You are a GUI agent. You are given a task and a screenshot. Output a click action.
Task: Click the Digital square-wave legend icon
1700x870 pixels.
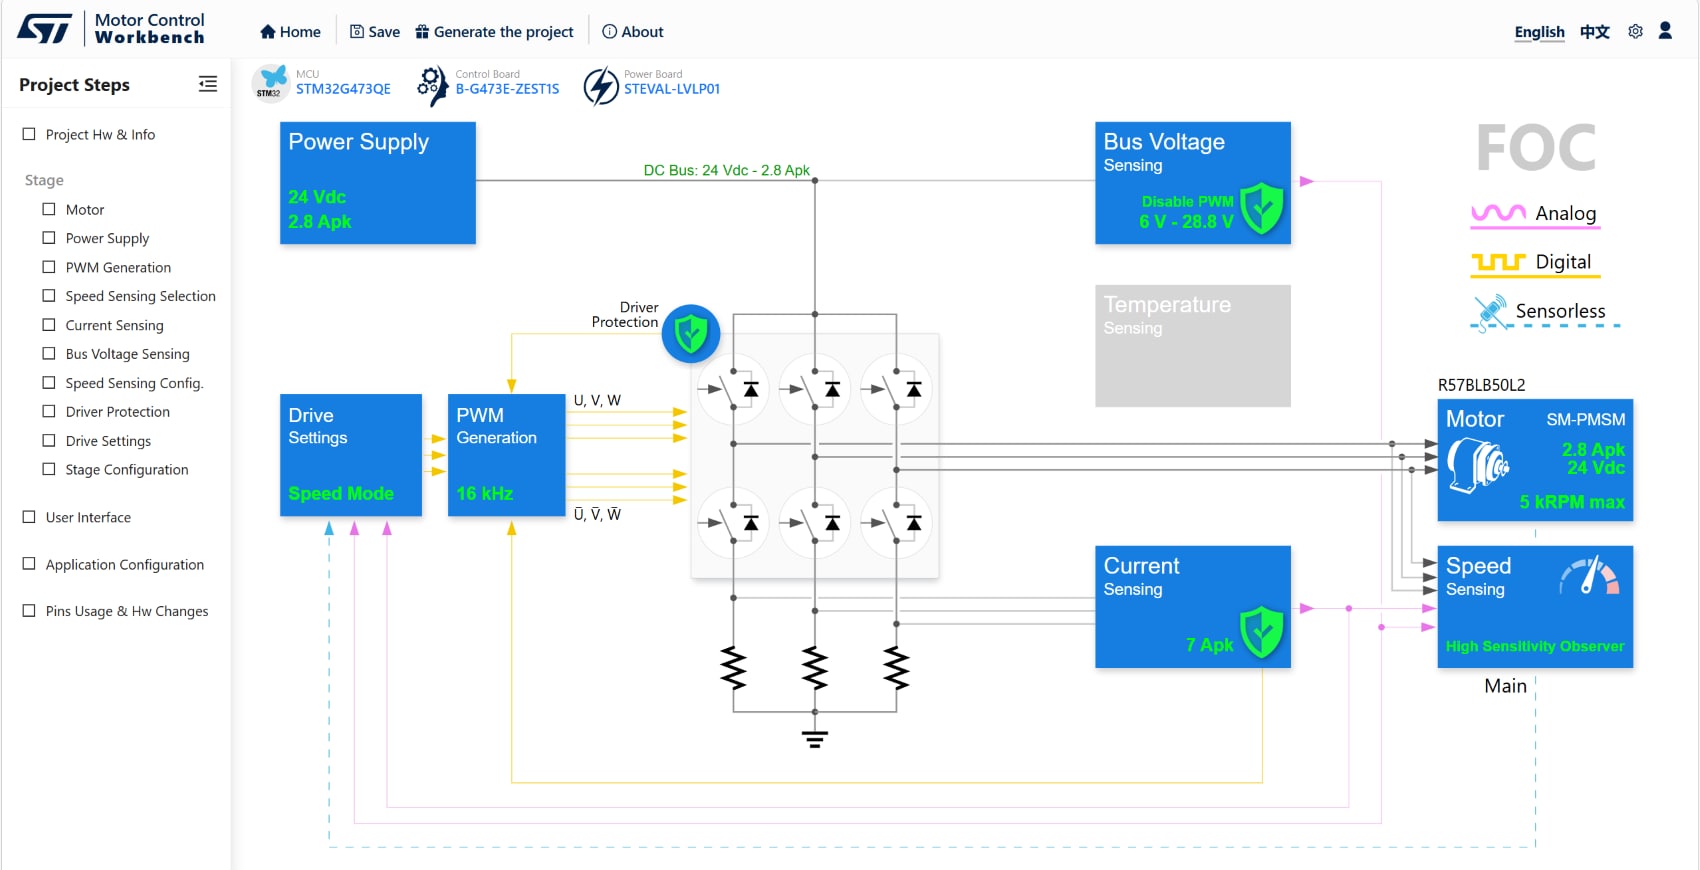1498,263
